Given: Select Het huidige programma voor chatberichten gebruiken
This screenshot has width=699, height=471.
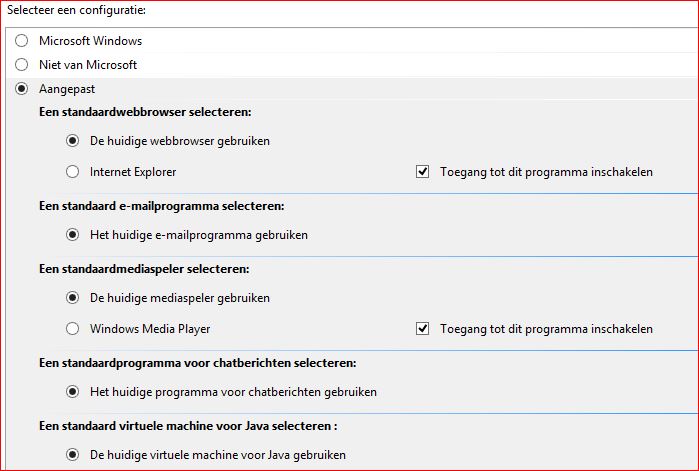Looking at the screenshot, I should pos(73,392).
